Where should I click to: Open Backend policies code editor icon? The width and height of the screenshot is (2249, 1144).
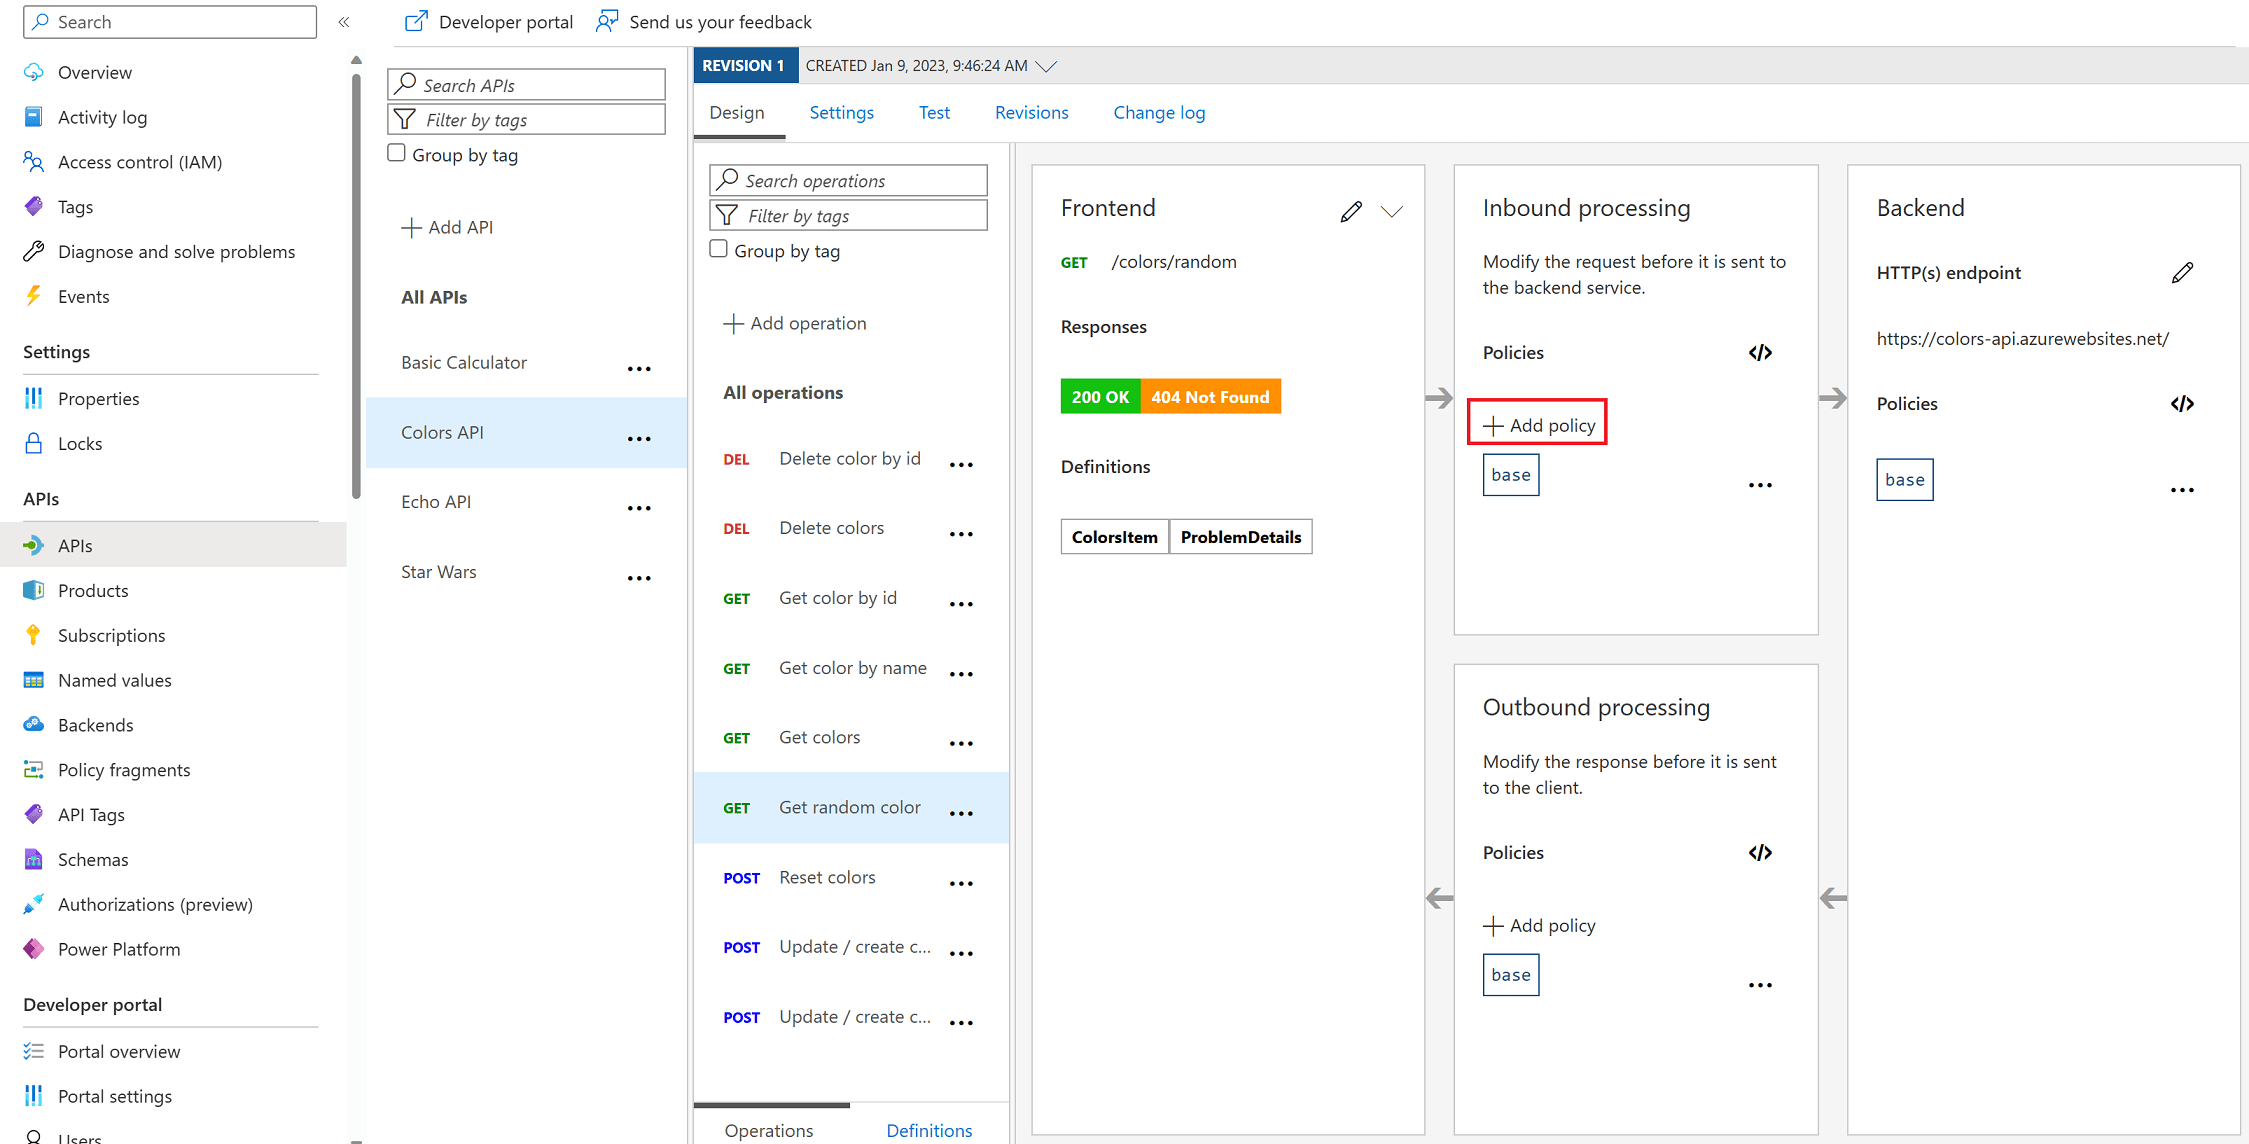click(x=2182, y=404)
